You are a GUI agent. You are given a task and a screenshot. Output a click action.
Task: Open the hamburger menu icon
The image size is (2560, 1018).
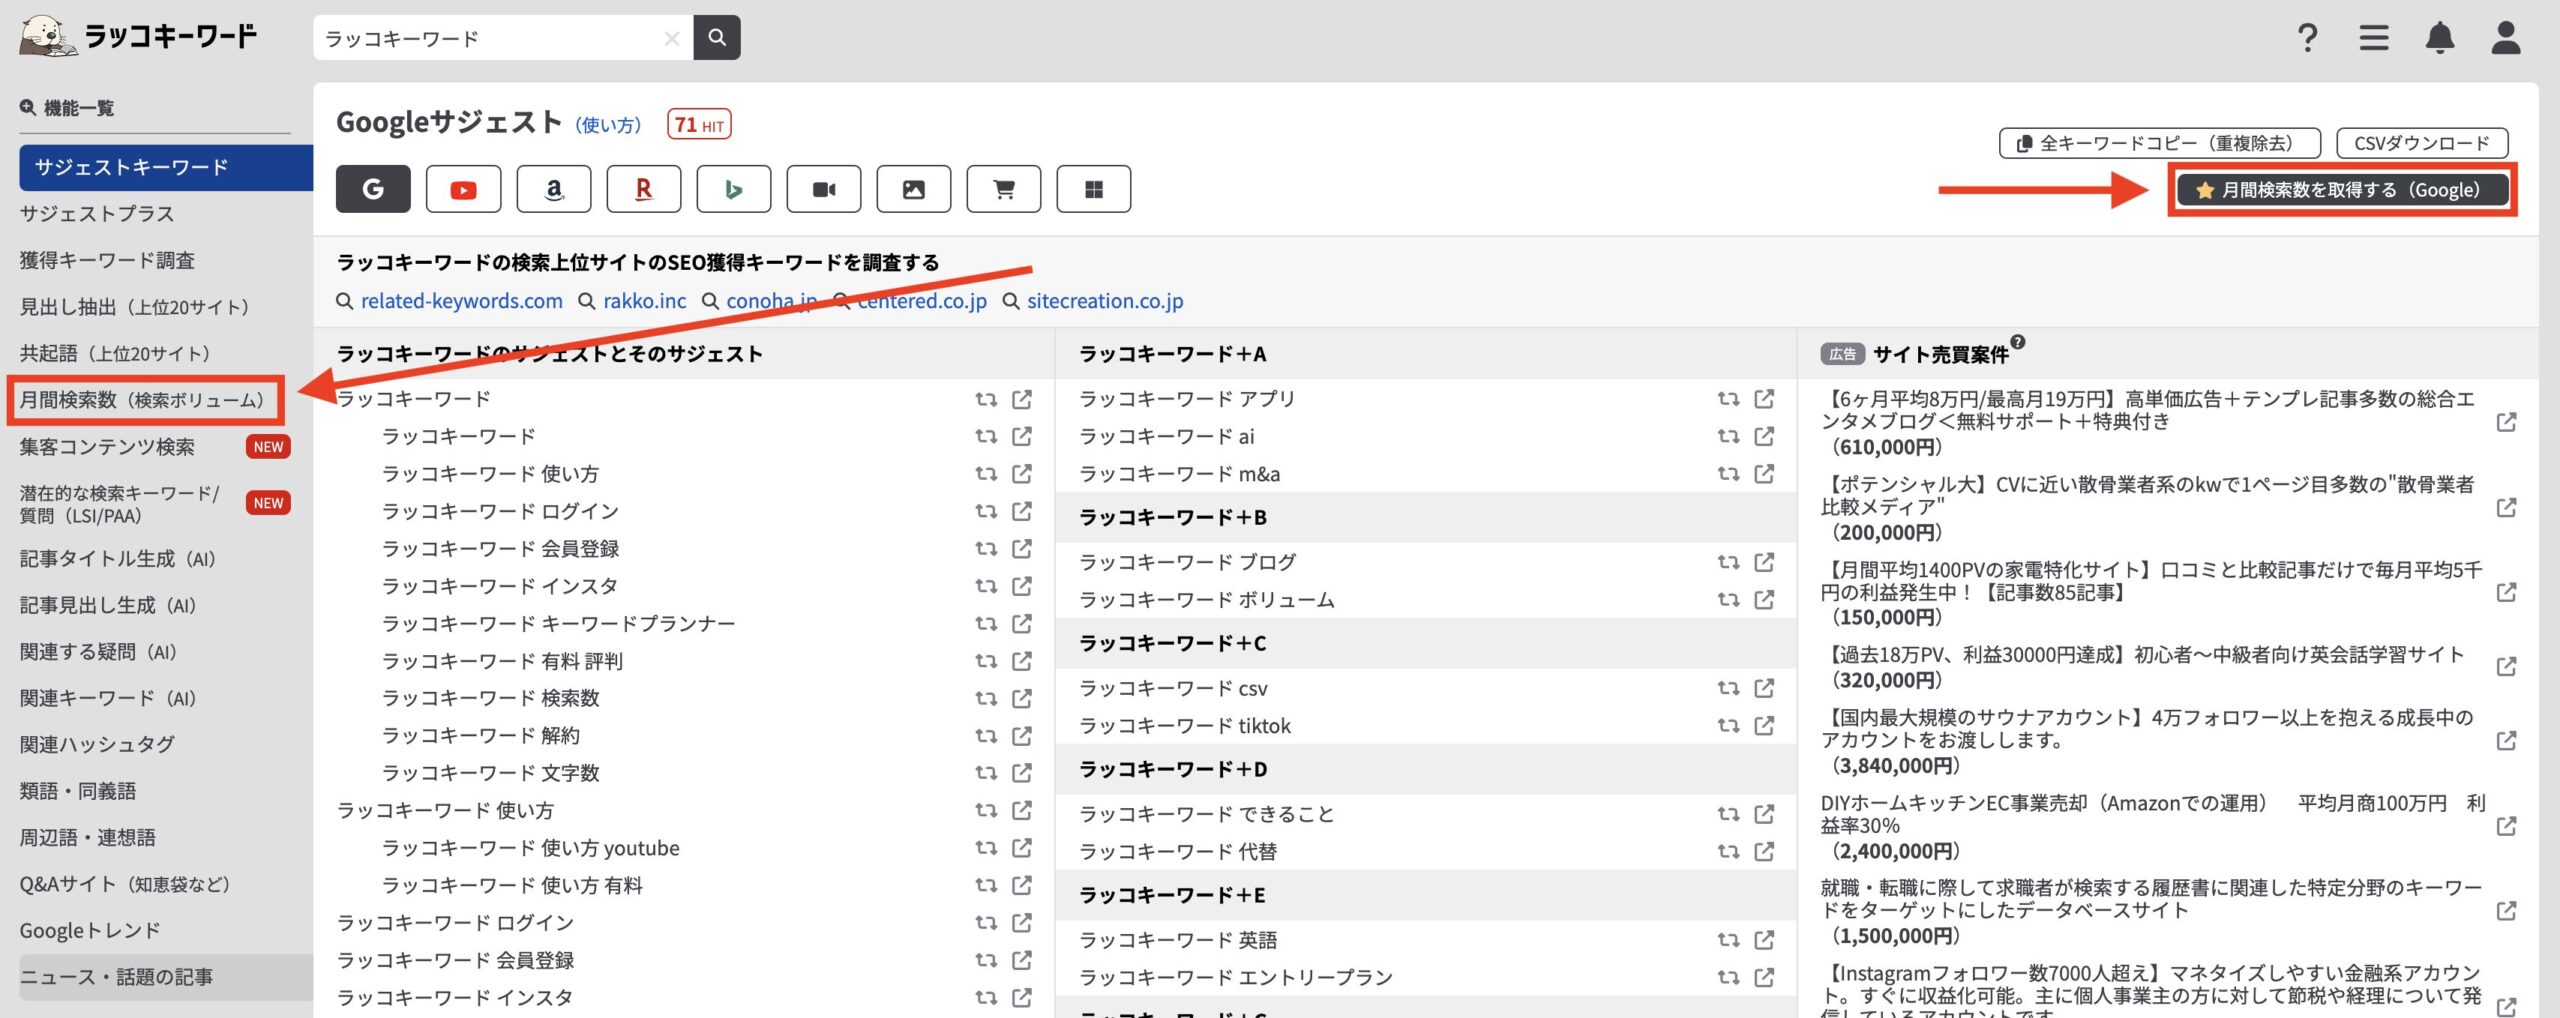[2374, 38]
